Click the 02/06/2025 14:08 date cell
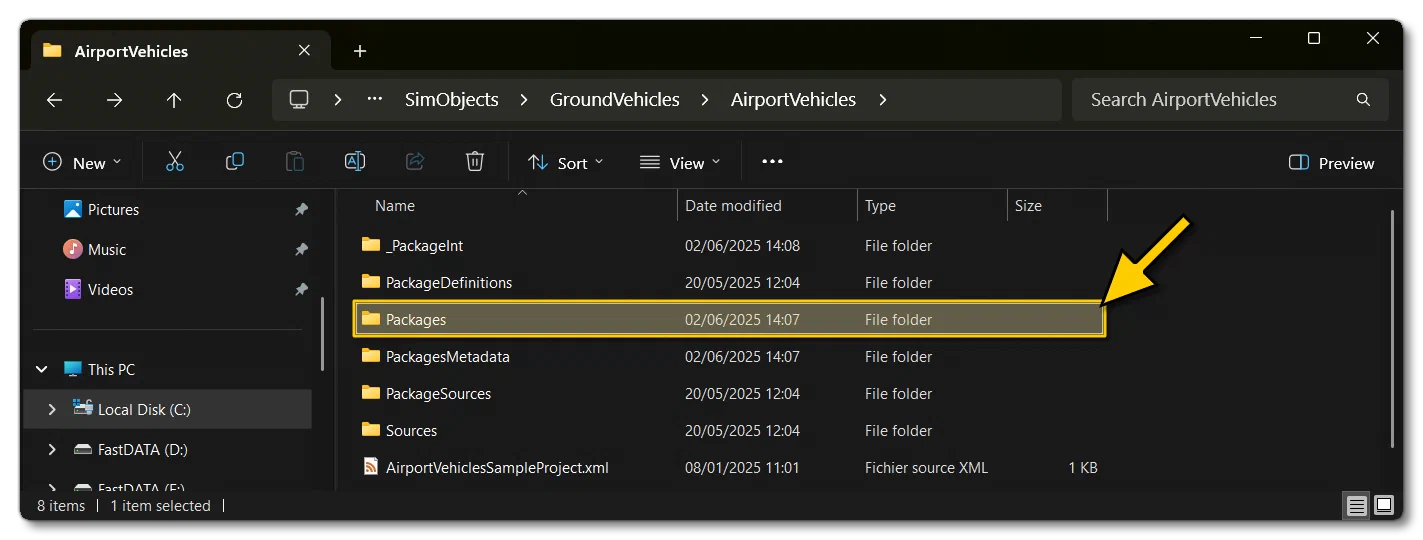Viewport: 1423px width, 540px height. [x=742, y=245]
